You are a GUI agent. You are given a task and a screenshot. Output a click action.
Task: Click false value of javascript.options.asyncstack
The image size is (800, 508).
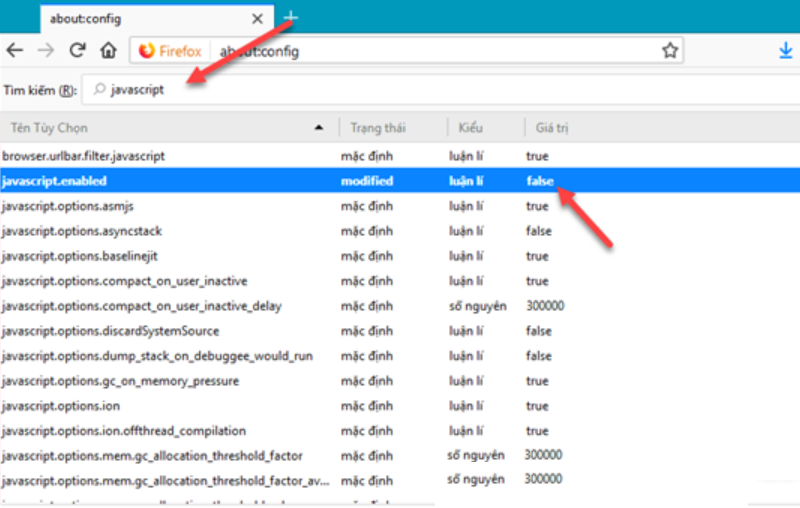539,231
